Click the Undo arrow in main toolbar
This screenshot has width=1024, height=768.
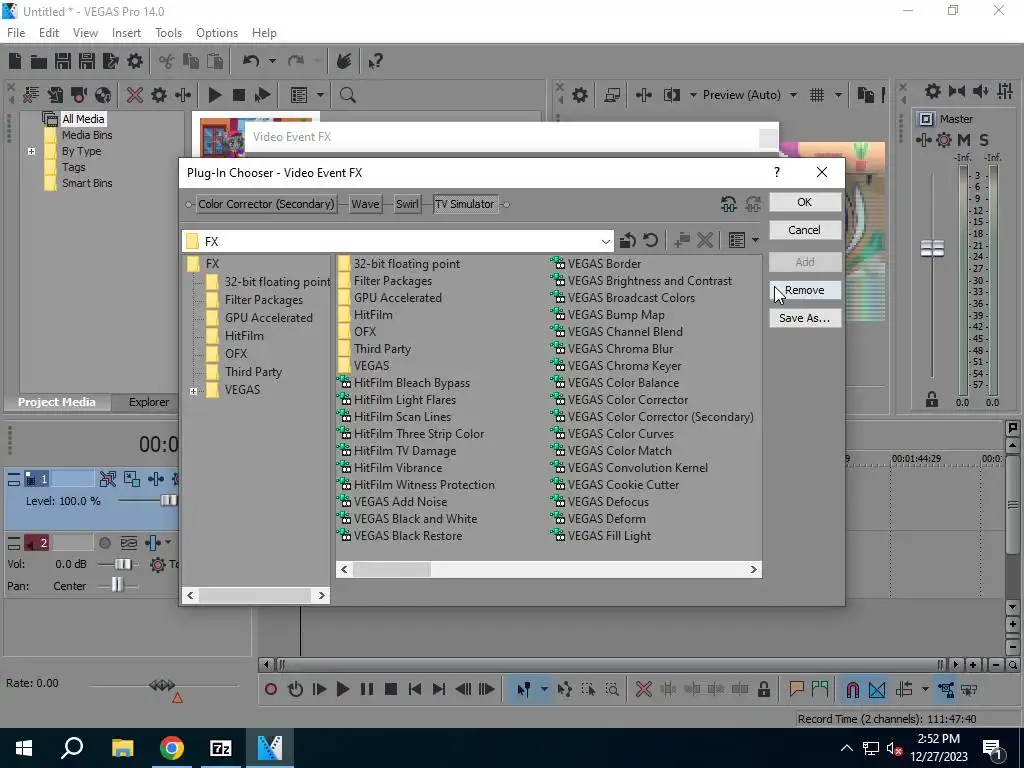point(251,61)
